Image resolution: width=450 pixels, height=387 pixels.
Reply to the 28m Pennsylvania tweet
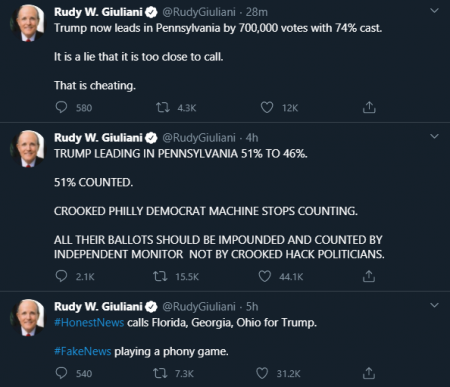click(61, 107)
